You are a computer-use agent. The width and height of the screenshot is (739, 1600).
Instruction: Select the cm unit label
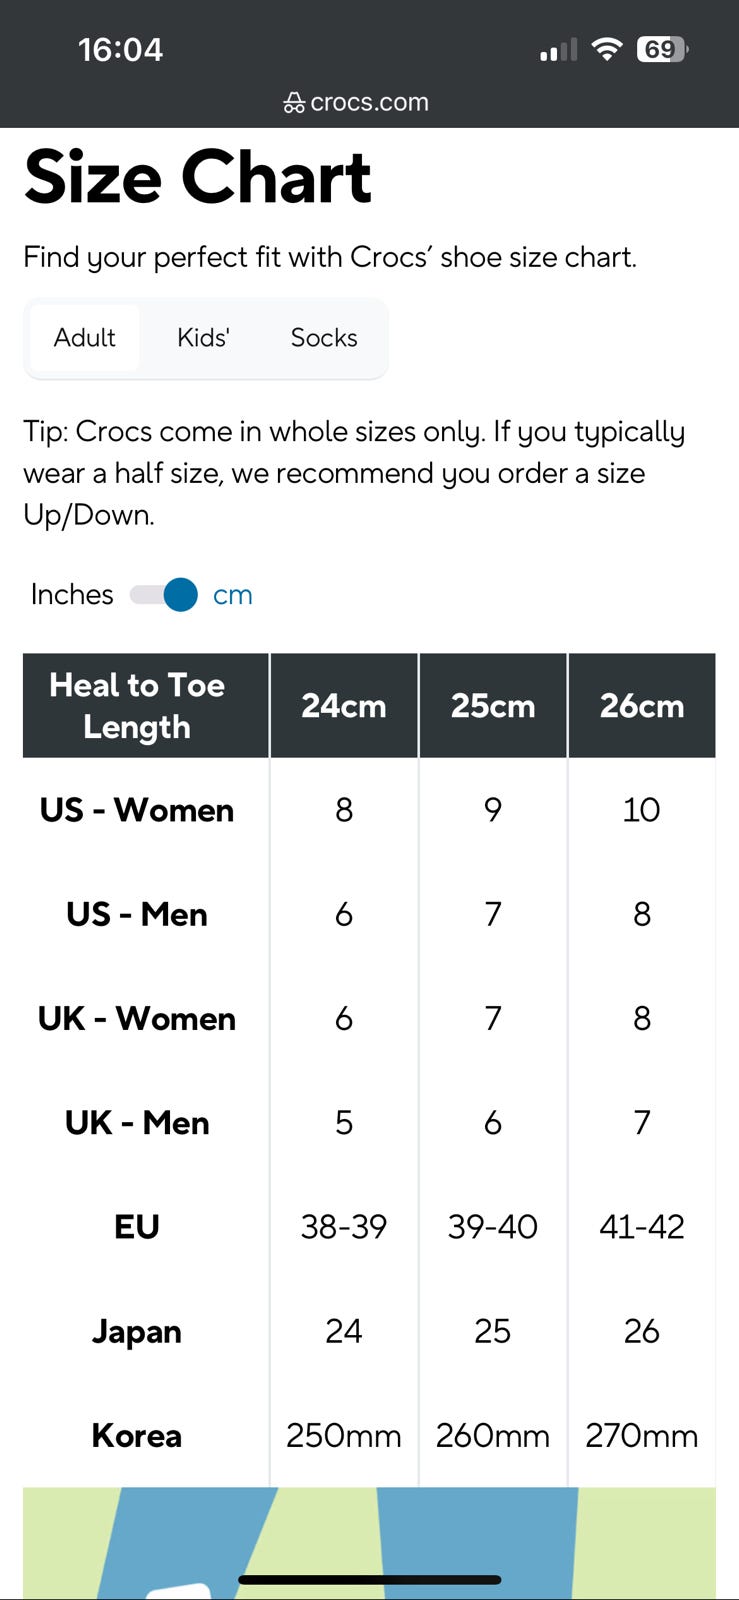tap(233, 595)
